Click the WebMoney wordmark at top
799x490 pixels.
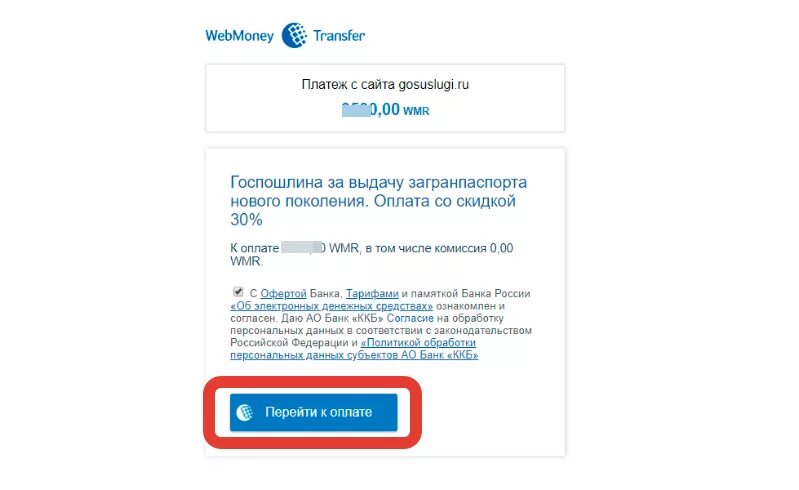click(x=239, y=36)
